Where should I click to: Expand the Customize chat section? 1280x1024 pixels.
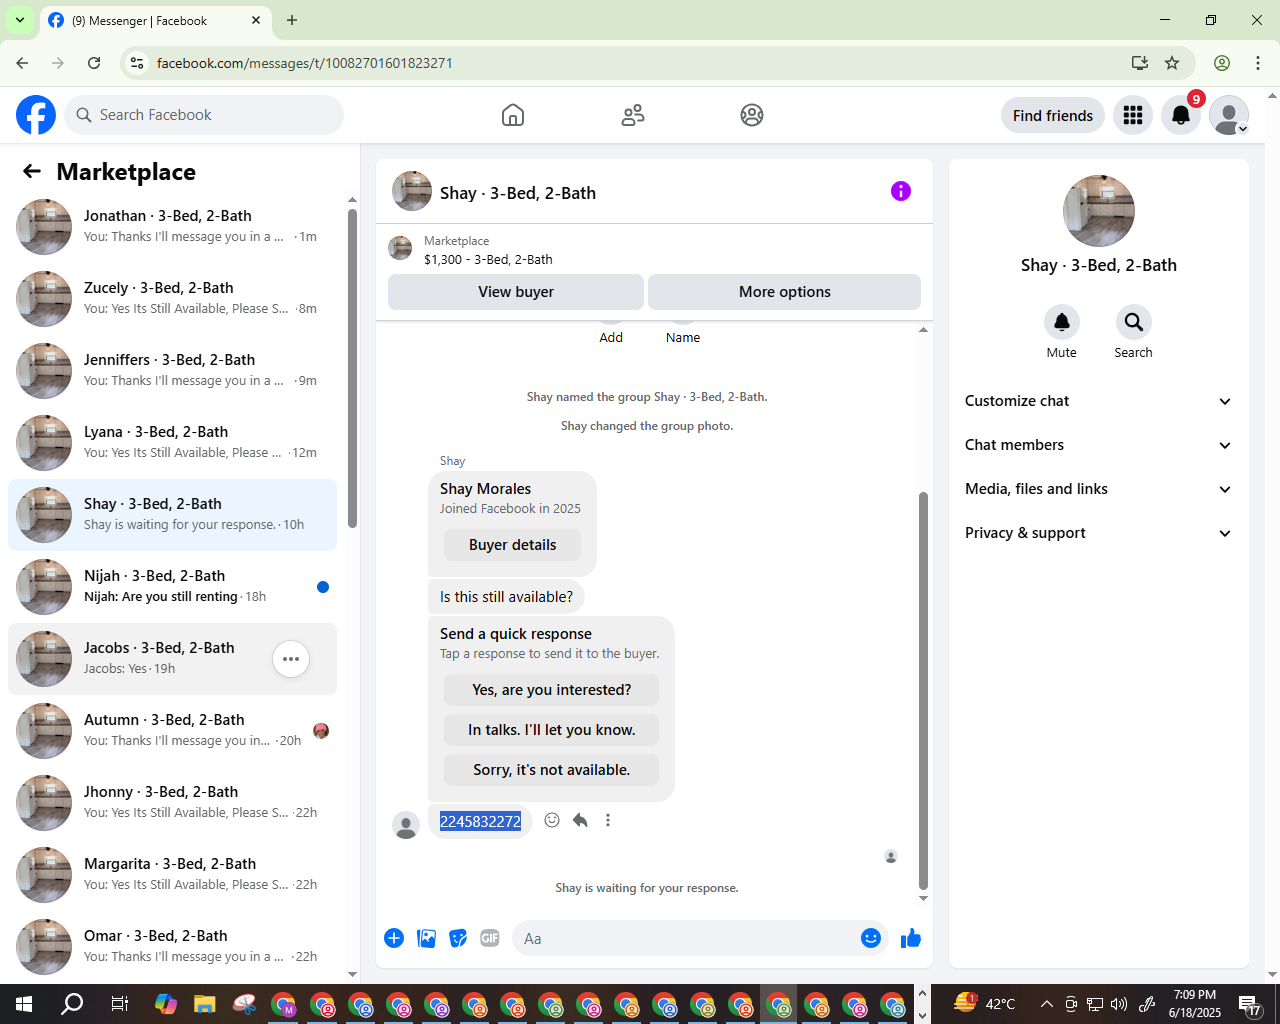pos(1098,401)
